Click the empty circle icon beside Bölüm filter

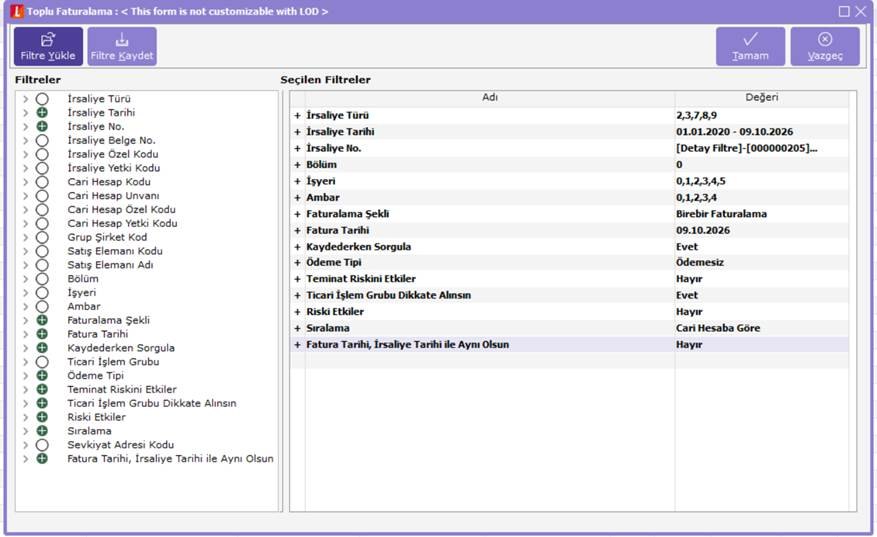[x=42, y=279]
